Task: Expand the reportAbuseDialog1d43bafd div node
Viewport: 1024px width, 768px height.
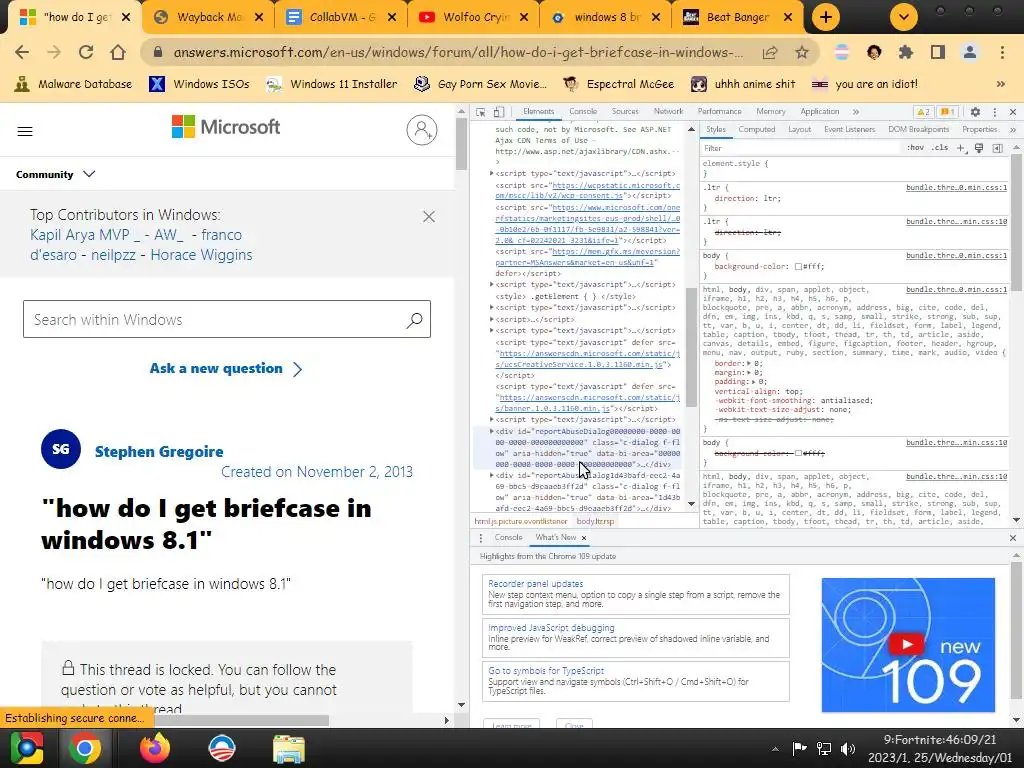Action: (492, 475)
